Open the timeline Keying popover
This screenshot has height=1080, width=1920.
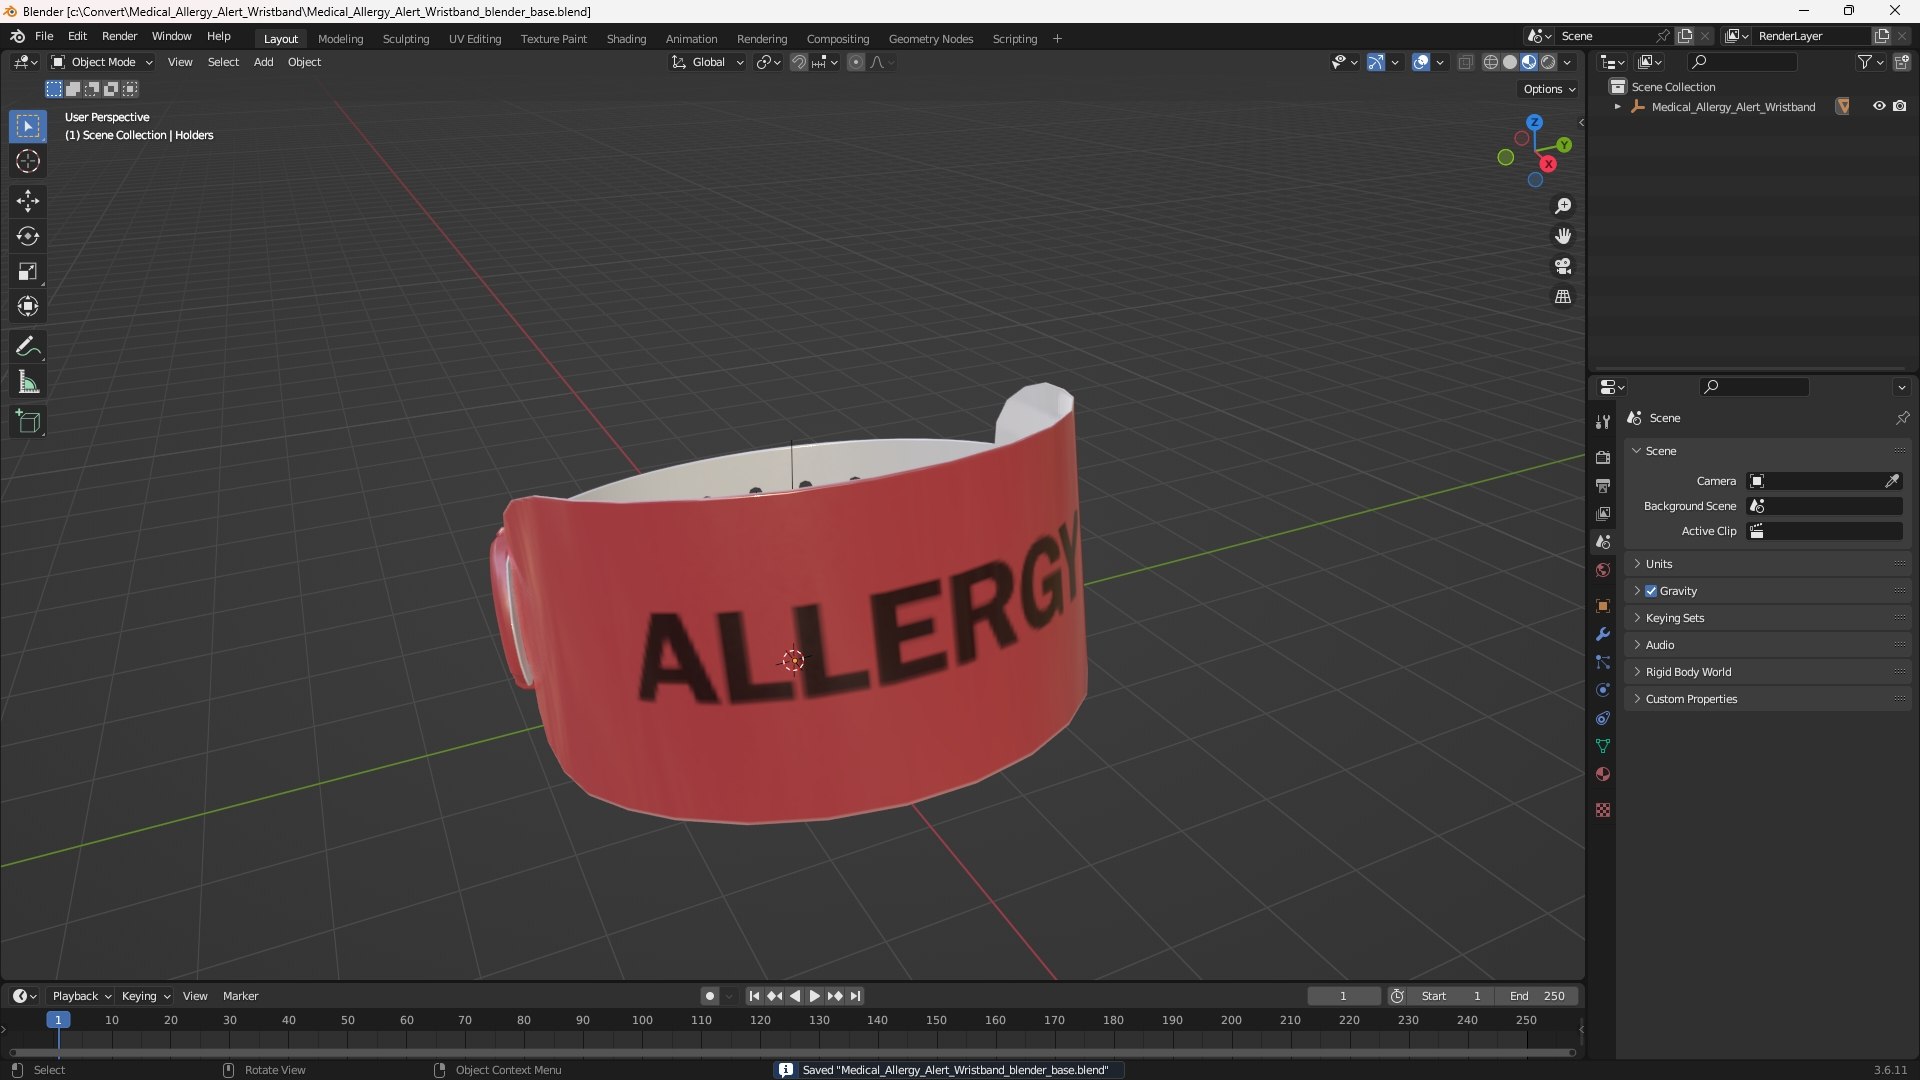click(145, 996)
